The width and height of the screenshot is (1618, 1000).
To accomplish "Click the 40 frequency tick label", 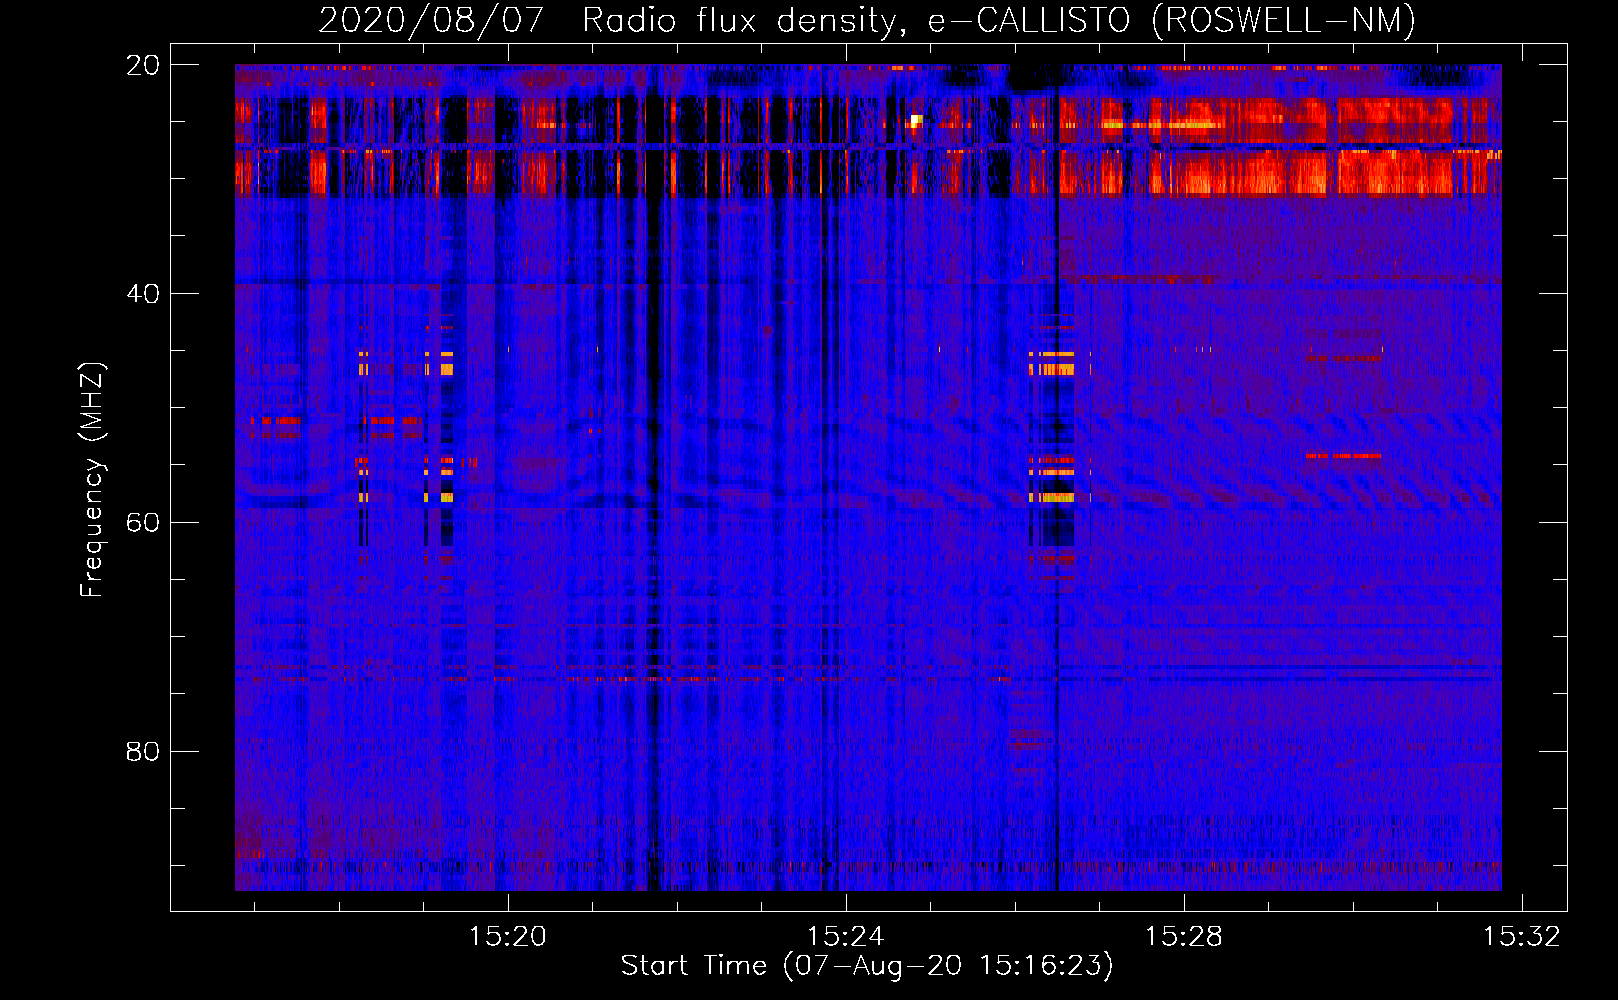I will 143,294.
